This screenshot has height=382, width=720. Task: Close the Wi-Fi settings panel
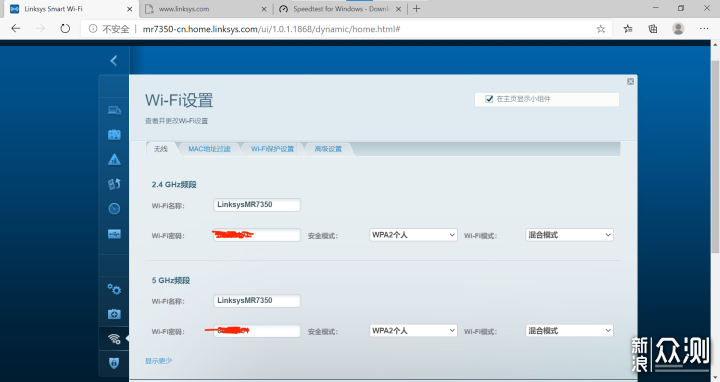coord(630,81)
